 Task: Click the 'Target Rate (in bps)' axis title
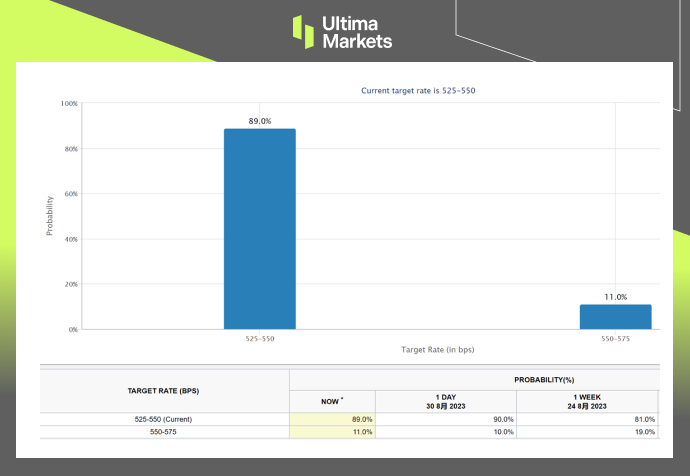(438, 350)
